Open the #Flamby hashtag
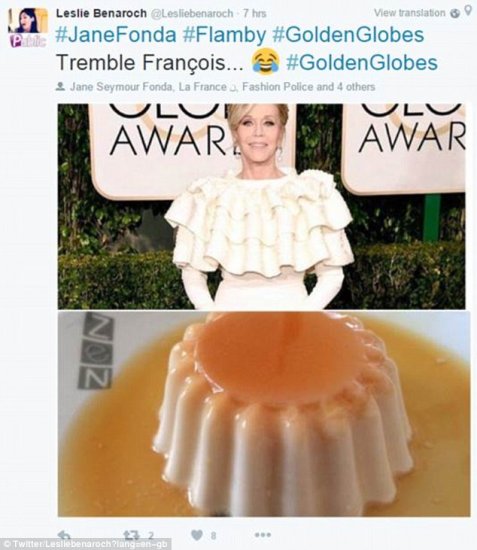Image resolution: width=477 pixels, height=550 pixels. 224,35
